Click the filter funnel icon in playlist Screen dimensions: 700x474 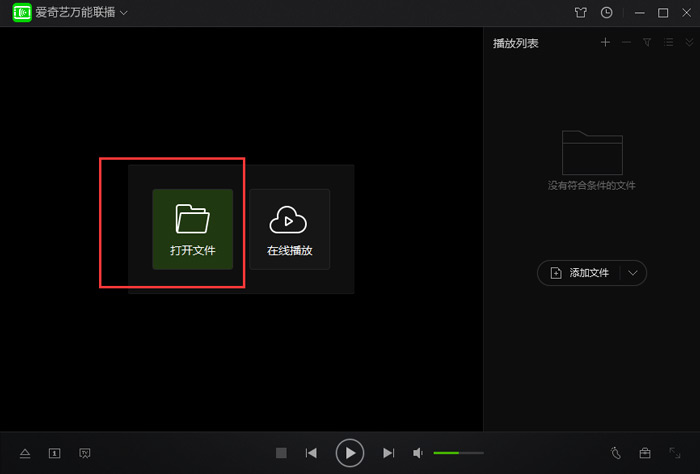tap(647, 42)
